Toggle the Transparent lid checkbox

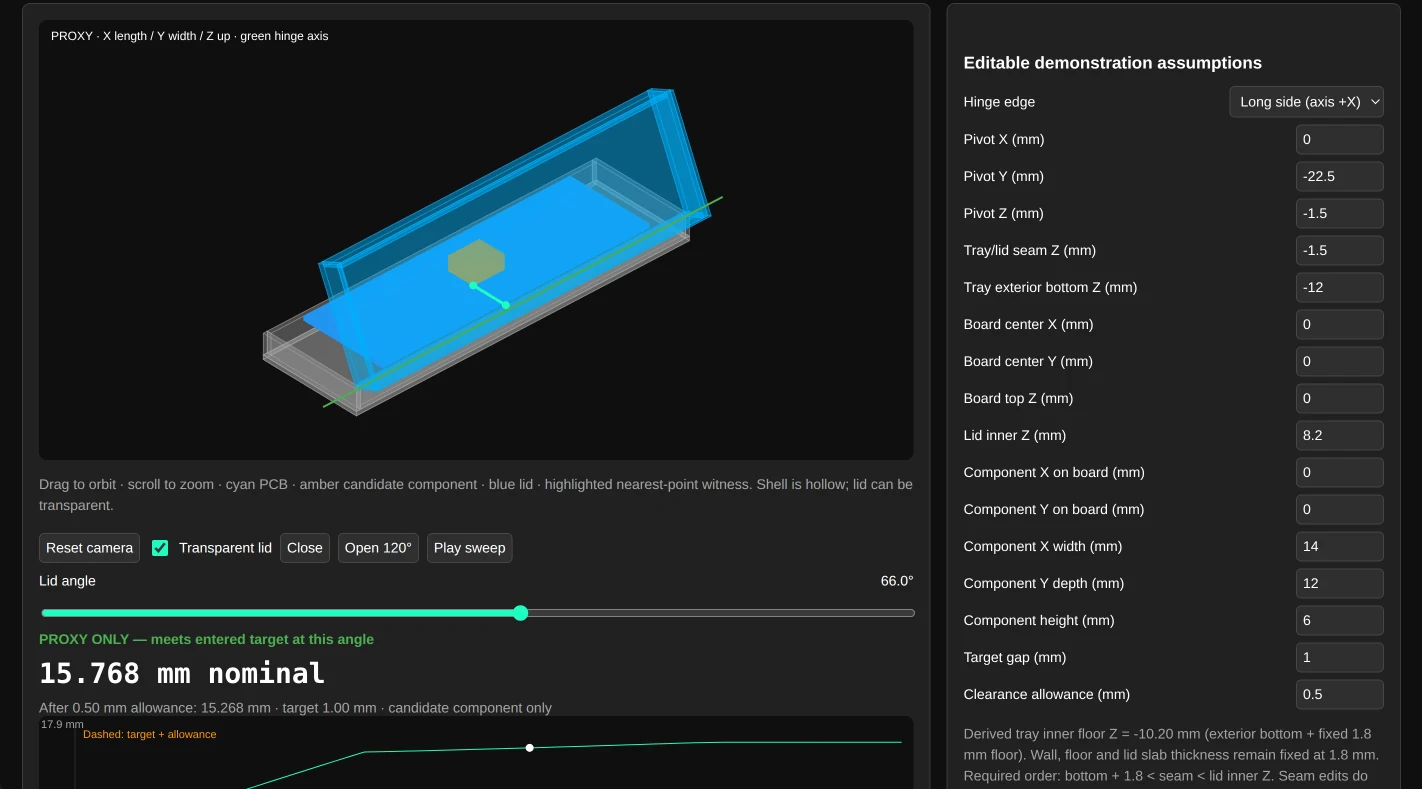(160, 548)
